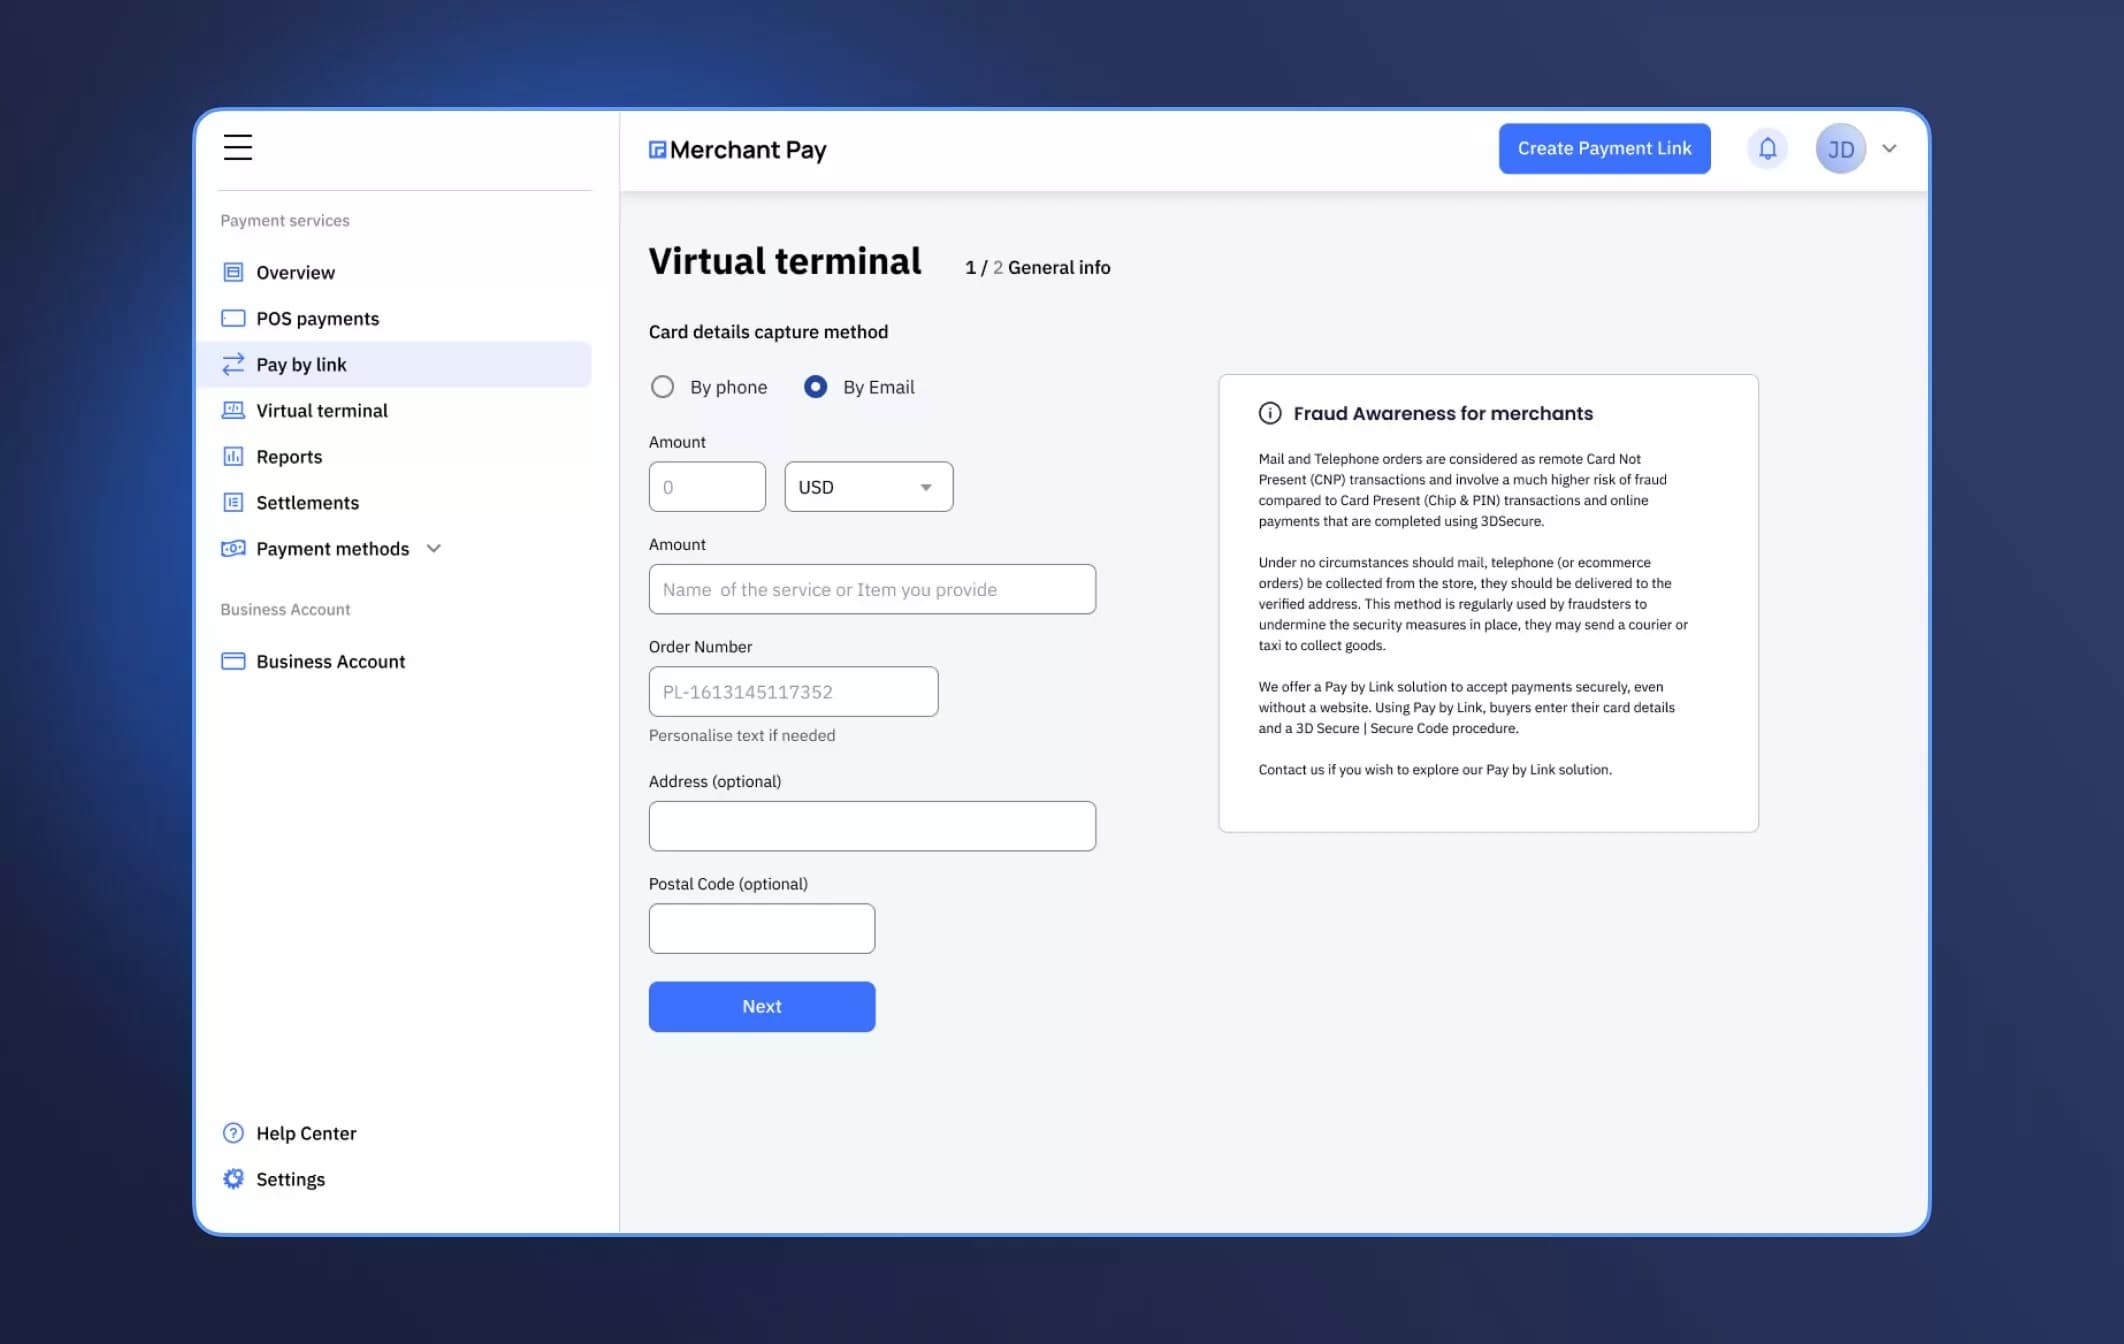This screenshot has height=1344, width=2124.
Task: Click the service or item name field
Action: click(872, 589)
